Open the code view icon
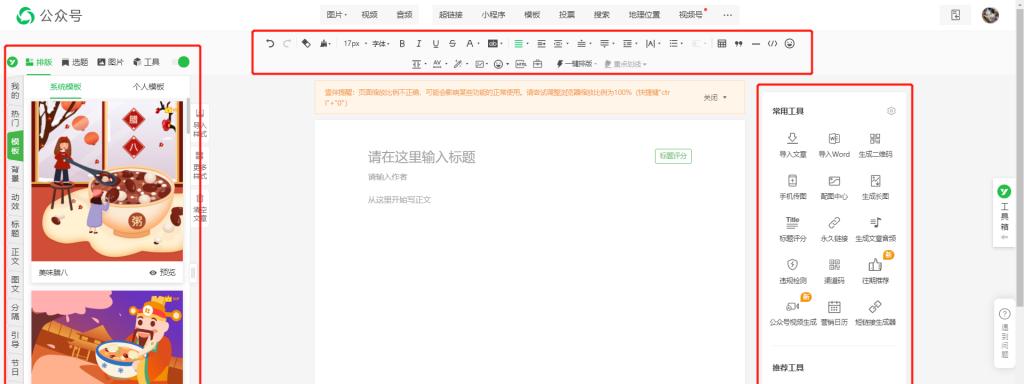1024x384 pixels. tap(773, 44)
